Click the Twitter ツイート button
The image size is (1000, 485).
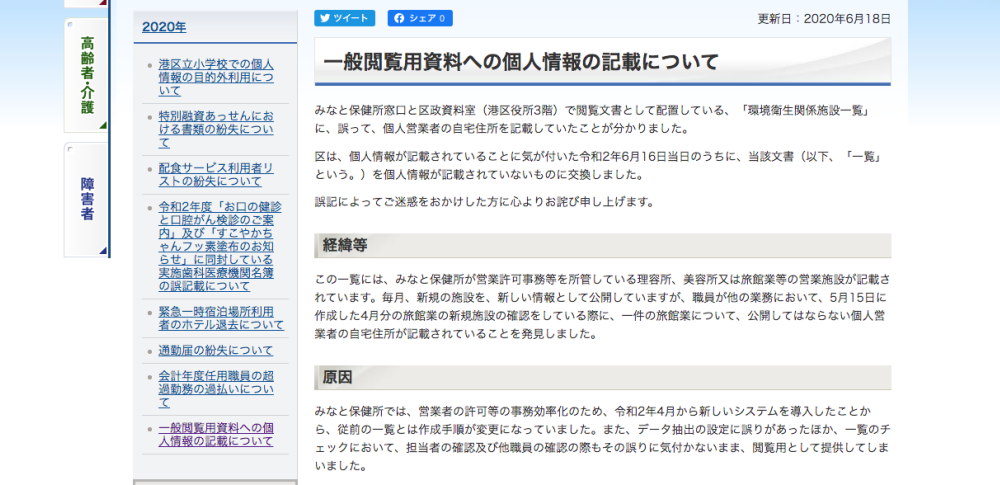344,19
